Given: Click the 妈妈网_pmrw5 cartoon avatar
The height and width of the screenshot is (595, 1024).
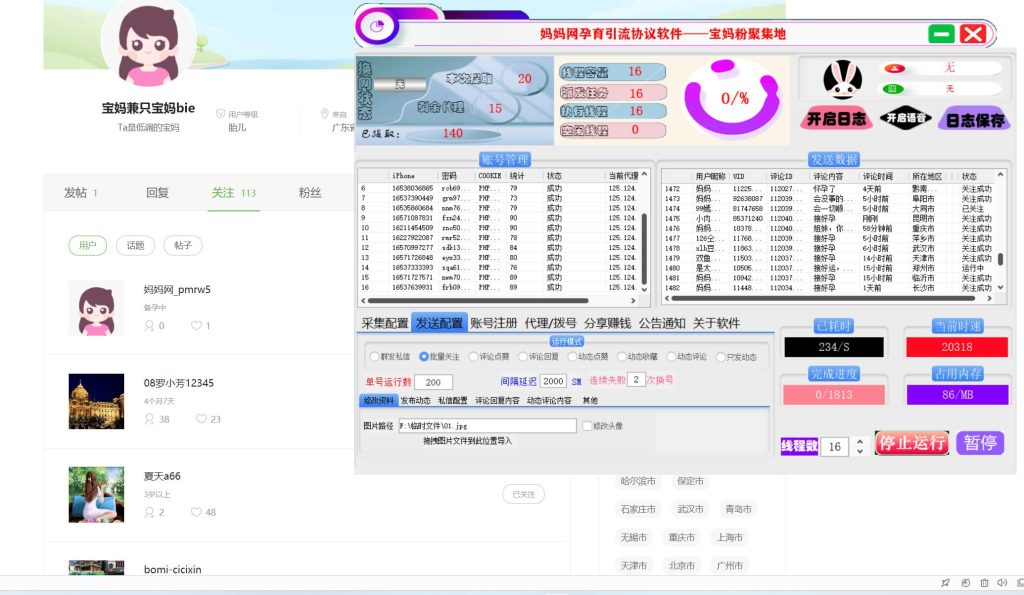Looking at the screenshot, I should pyautogui.click(x=96, y=308).
